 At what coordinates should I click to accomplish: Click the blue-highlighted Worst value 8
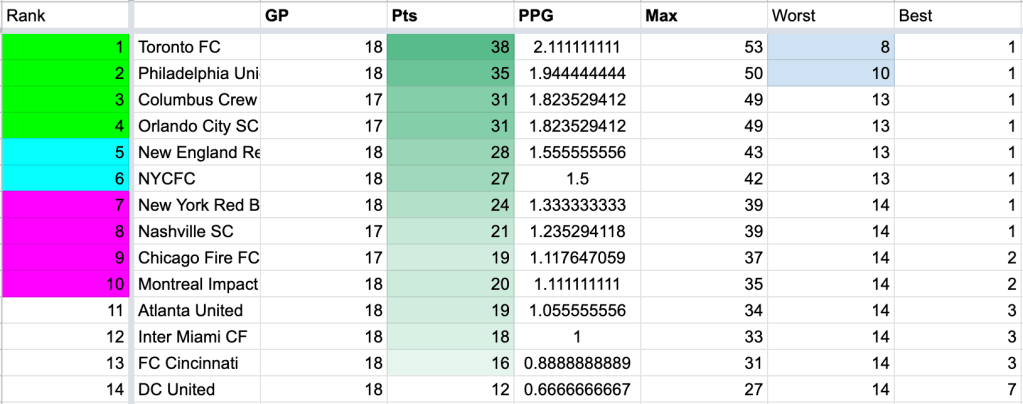click(831, 47)
